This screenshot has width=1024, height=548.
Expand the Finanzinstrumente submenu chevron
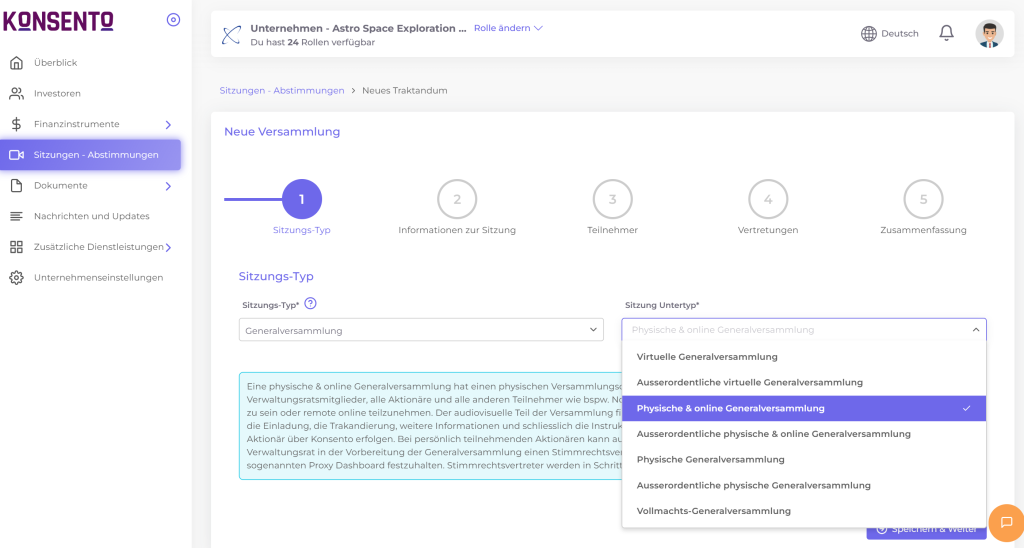[168, 125]
